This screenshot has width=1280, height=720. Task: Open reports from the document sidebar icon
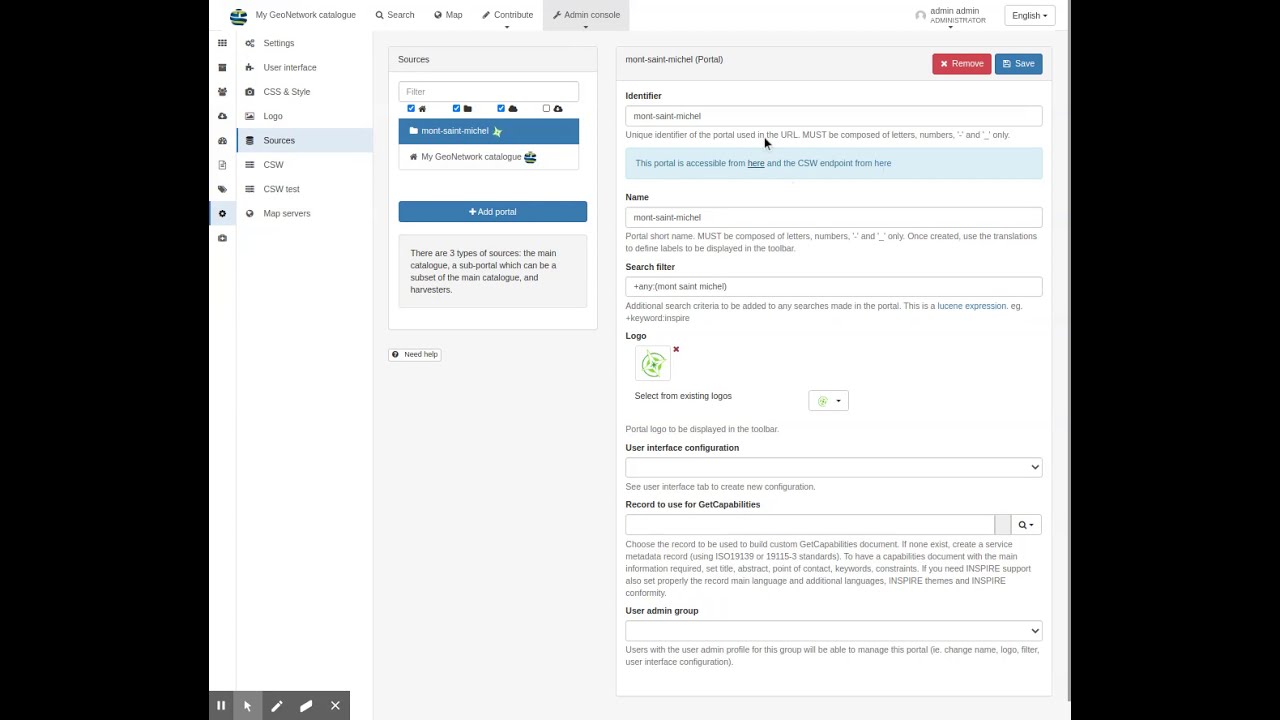pos(222,165)
